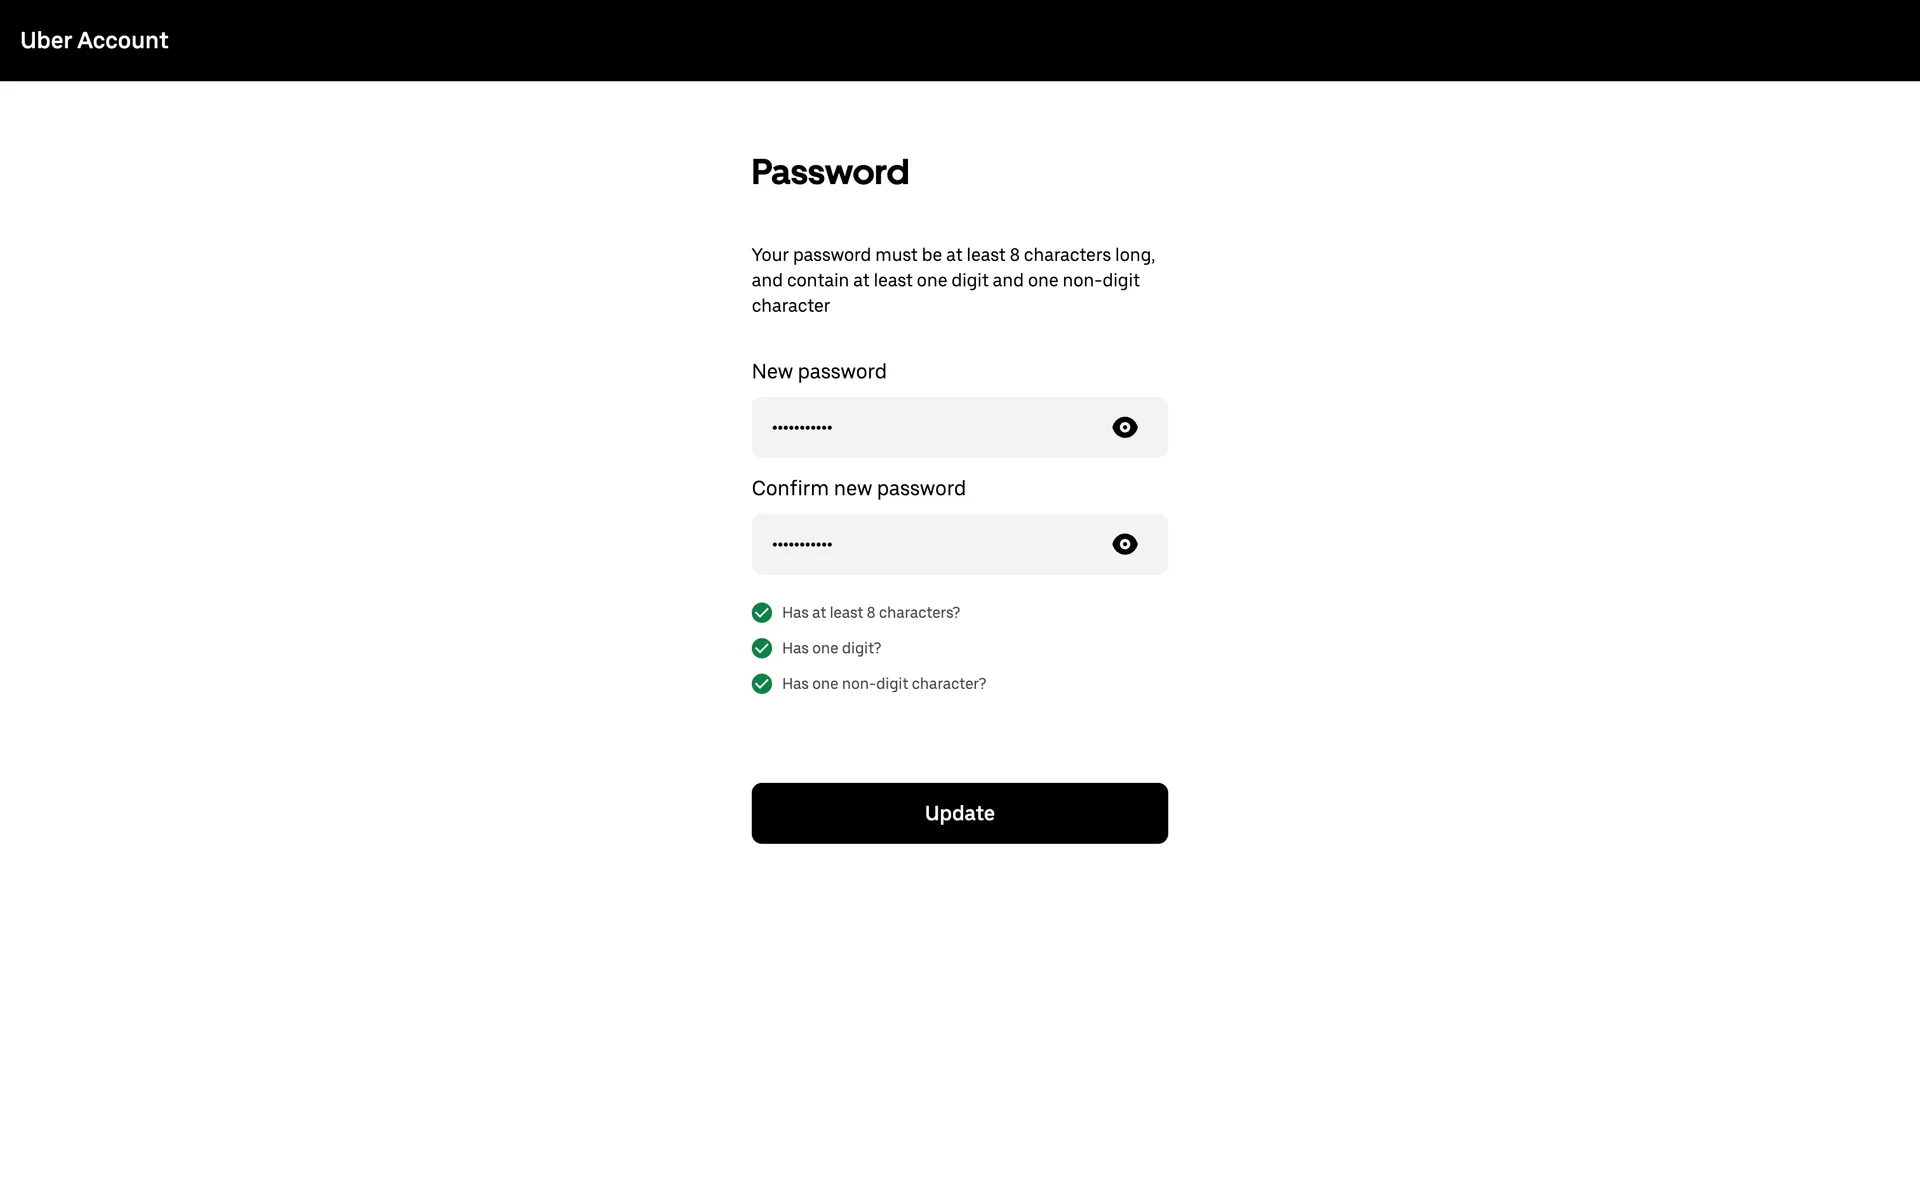Click the masked dots inside New password field
Screen dimensions: 1920x1200
click(x=802, y=428)
